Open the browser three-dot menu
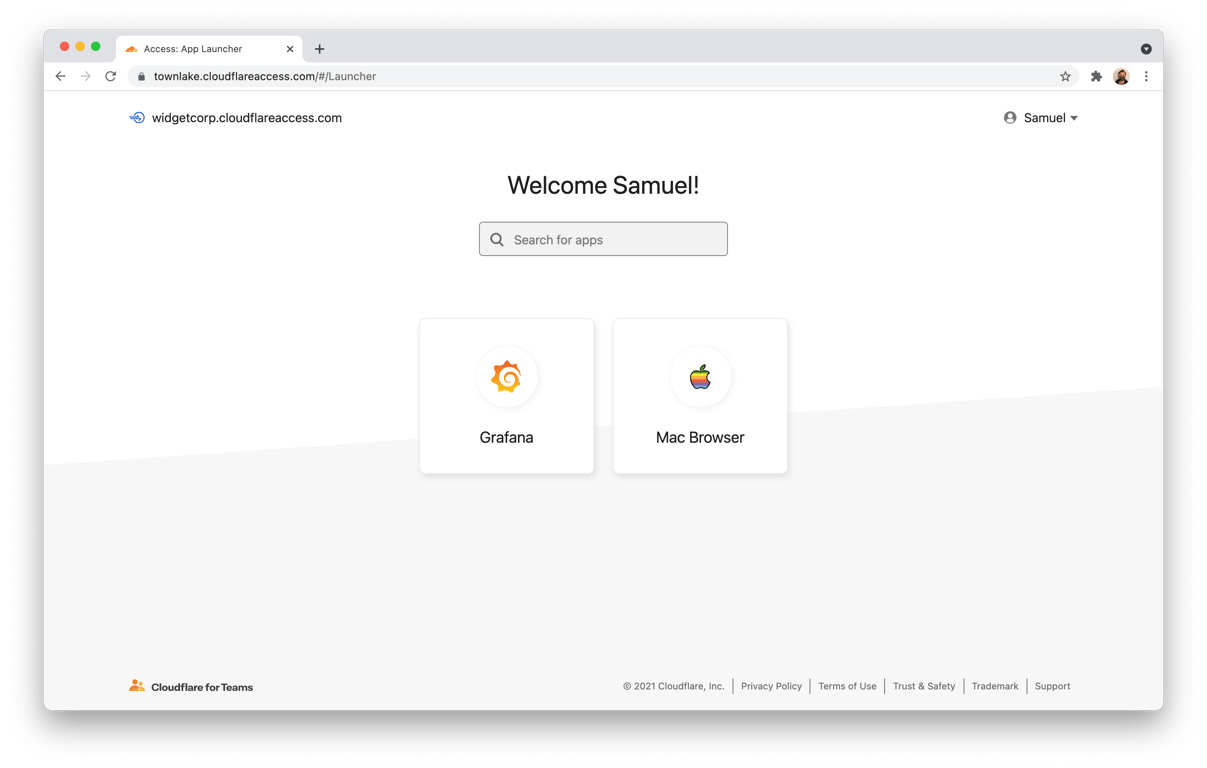The height and width of the screenshot is (768, 1207). coord(1146,76)
